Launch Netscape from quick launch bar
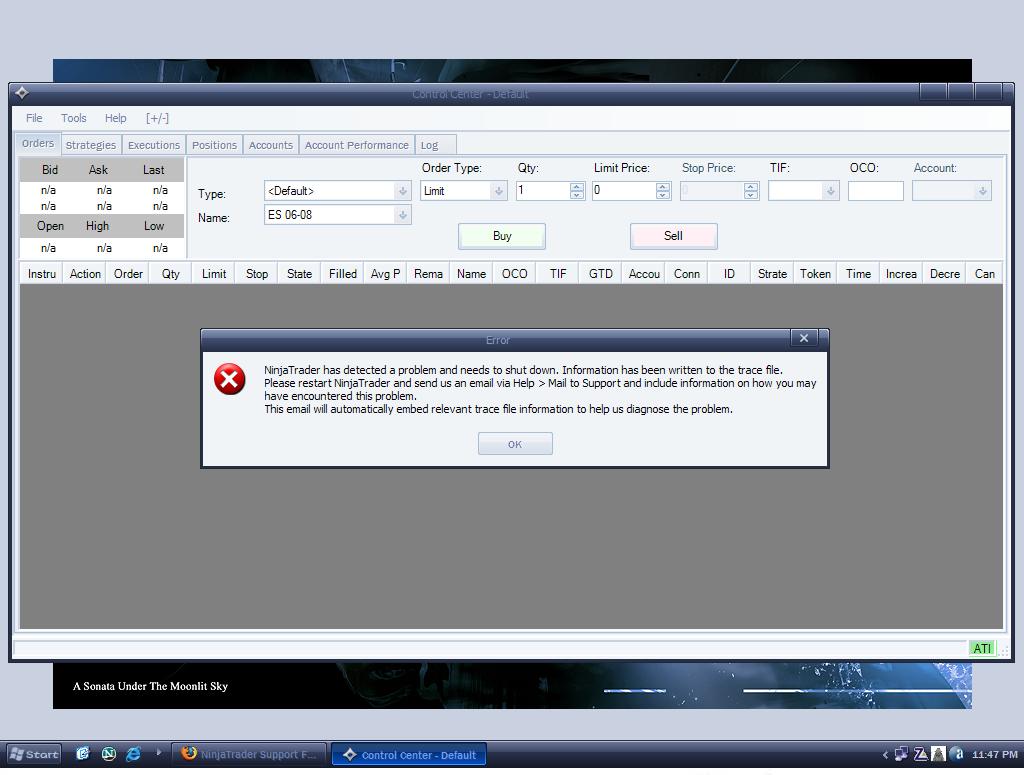This screenshot has height=775, width=1024. 108,753
